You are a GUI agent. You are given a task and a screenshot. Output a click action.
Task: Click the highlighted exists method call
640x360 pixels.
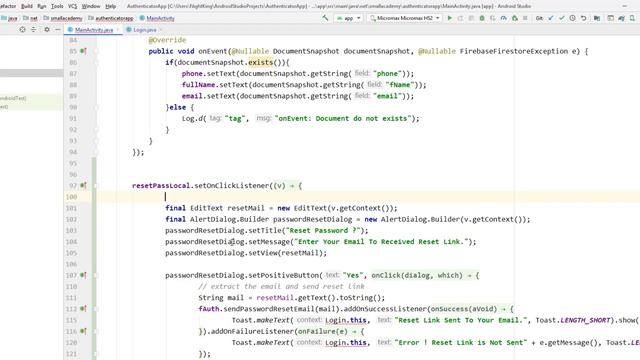[x=260, y=62]
